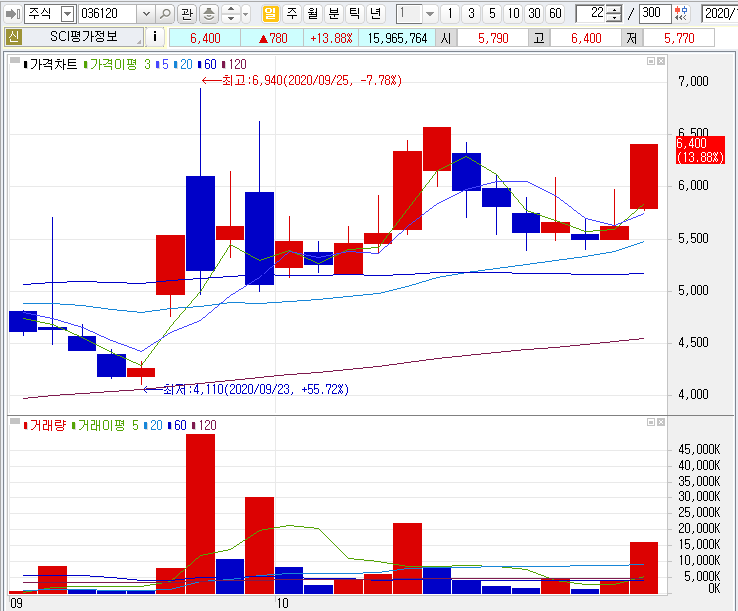
Task: Click the tallest red volume bar
Action: coord(201,514)
